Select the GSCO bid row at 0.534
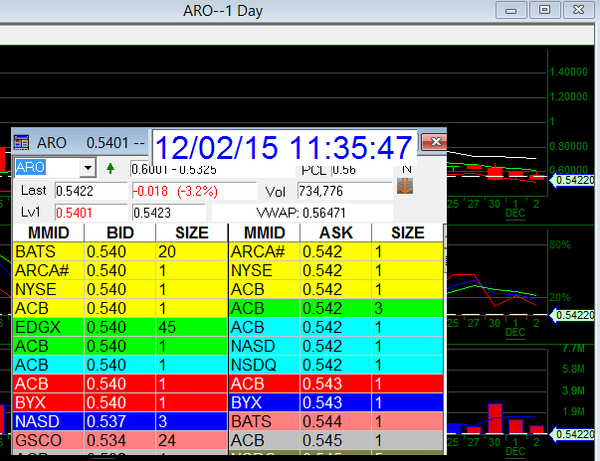This screenshot has width=600, height=461. click(x=120, y=440)
